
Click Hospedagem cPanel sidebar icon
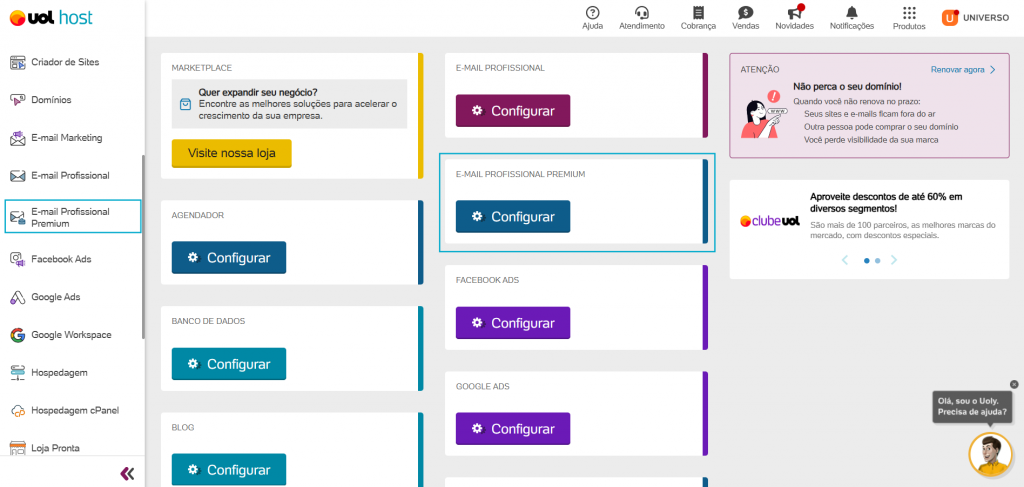click(18, 411)
